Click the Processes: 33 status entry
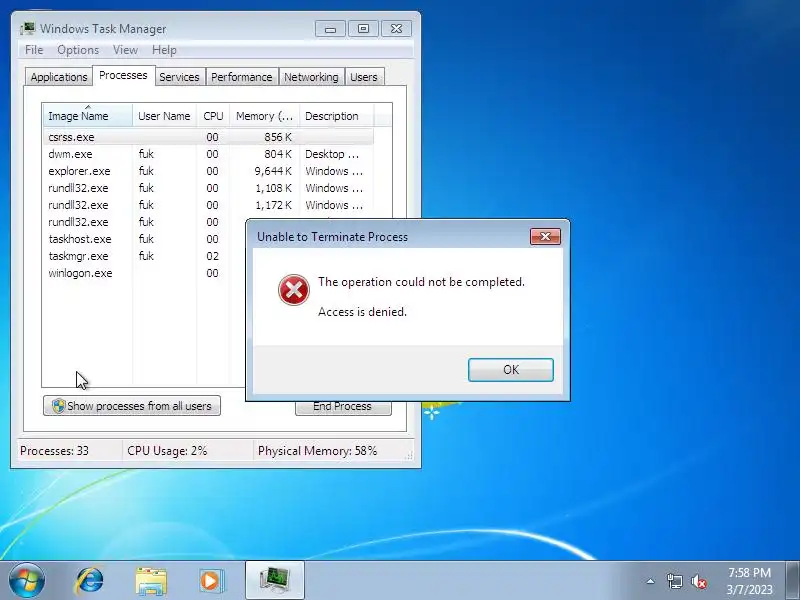The height and width of the screenshot is (600, 800). coord(55,451)
